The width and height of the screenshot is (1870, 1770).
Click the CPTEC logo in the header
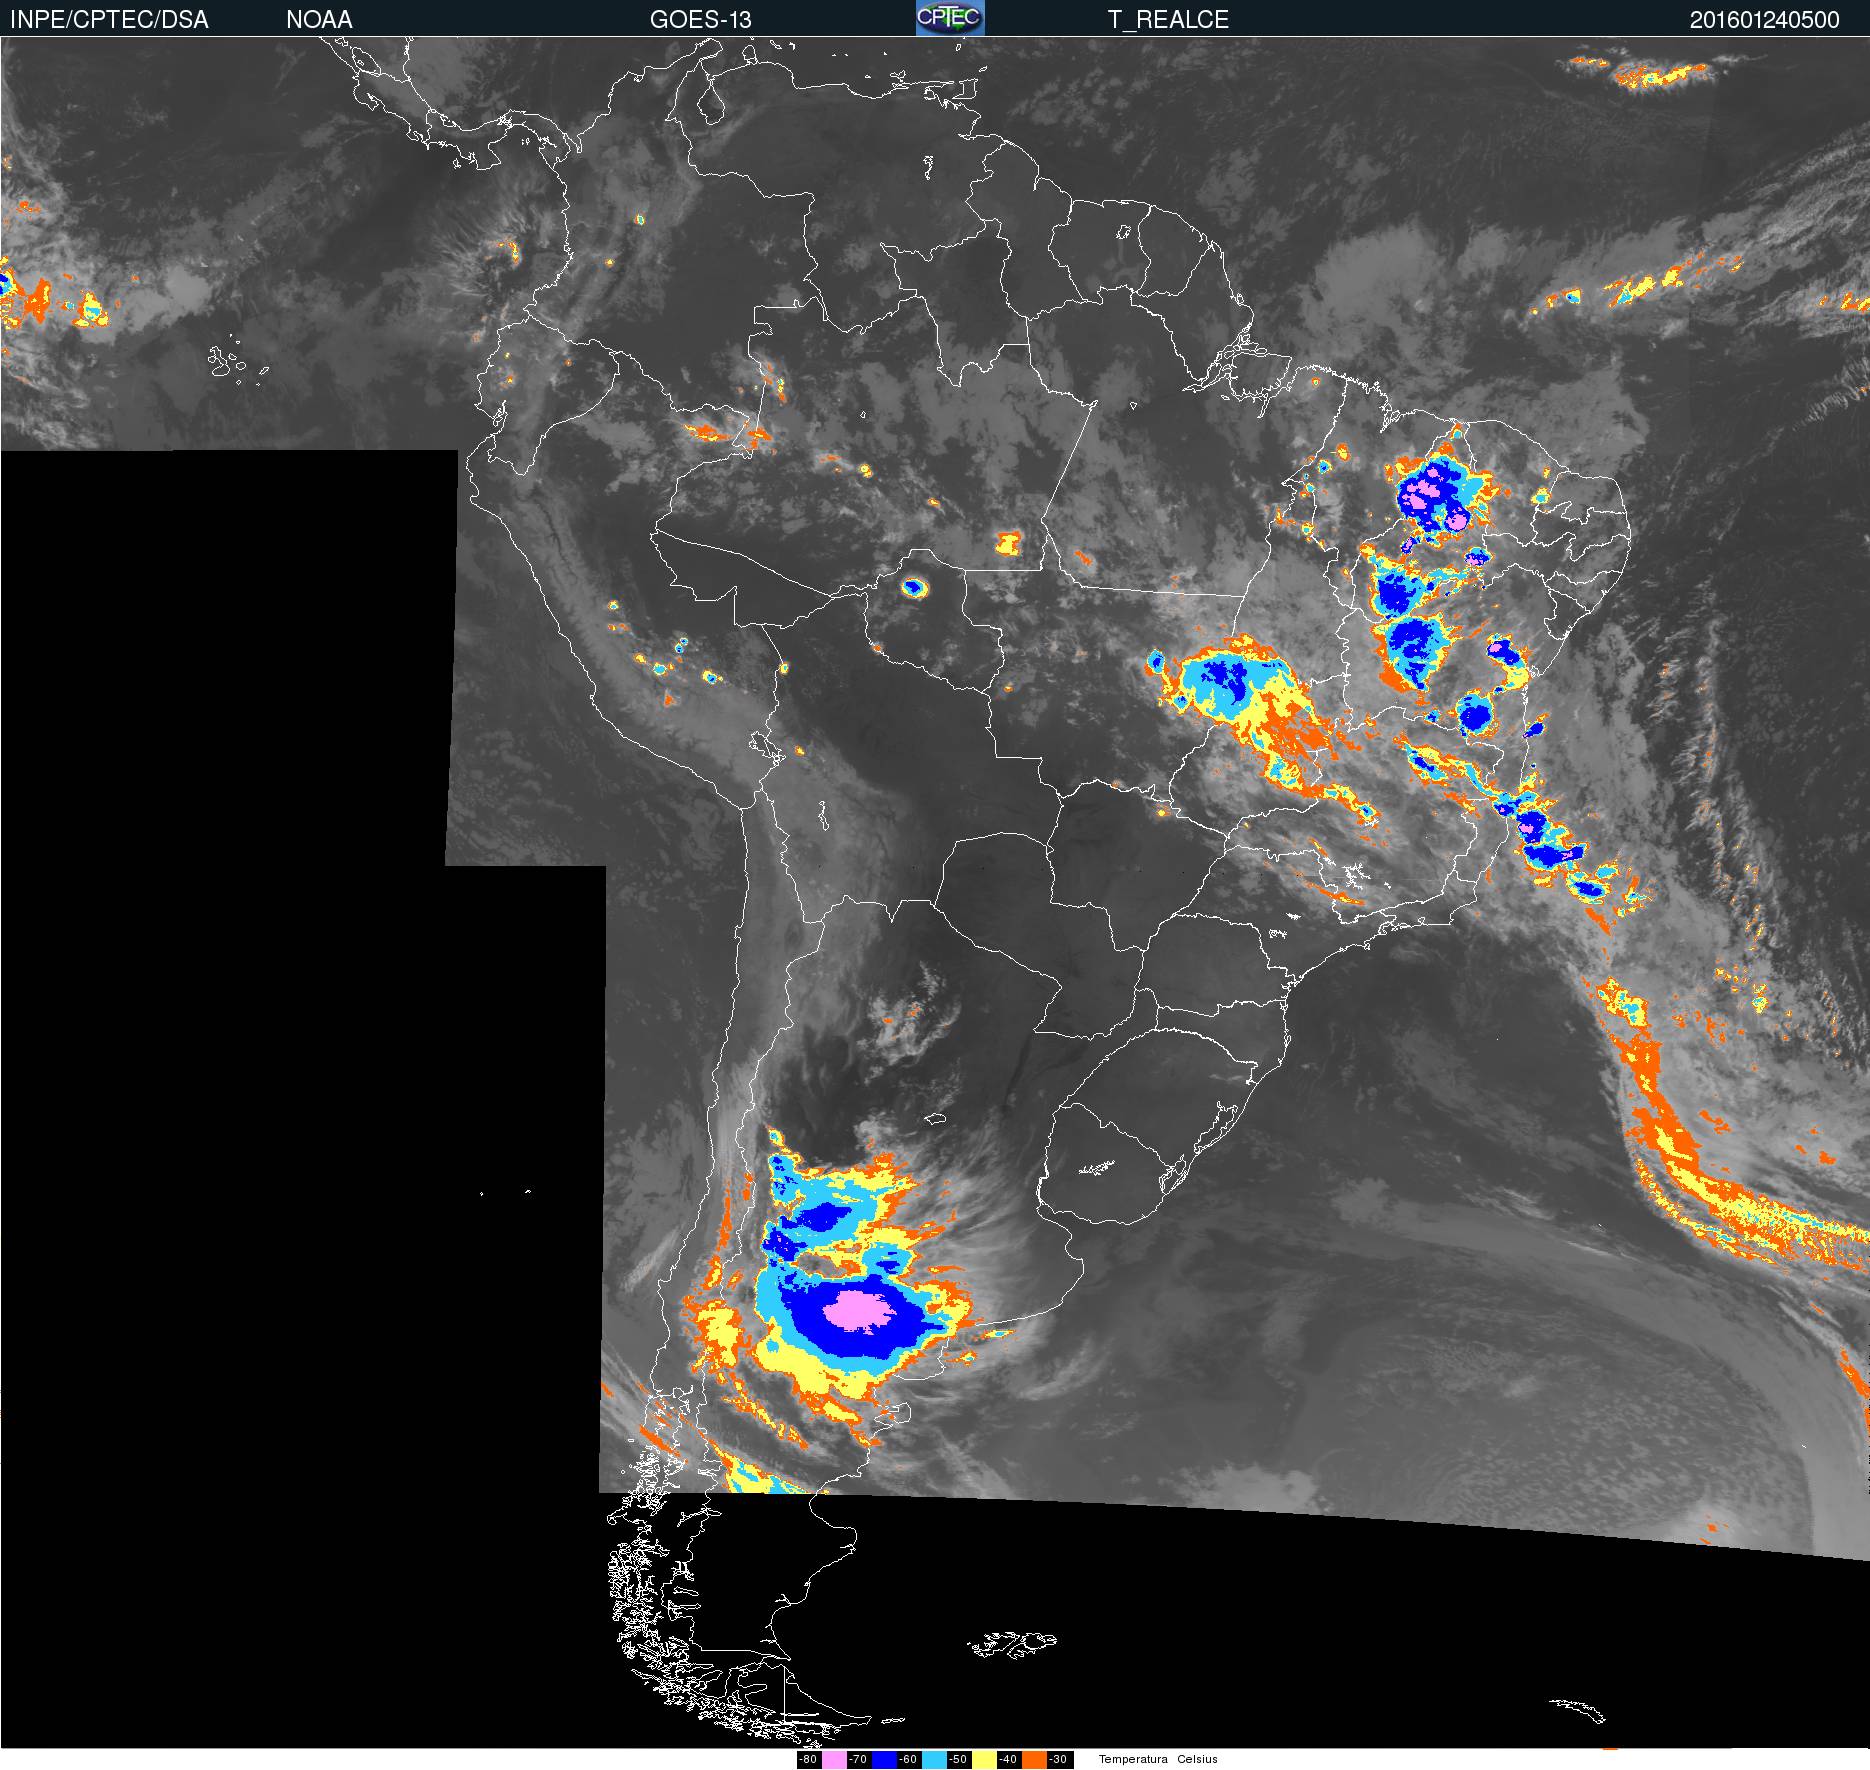[950, 18]
